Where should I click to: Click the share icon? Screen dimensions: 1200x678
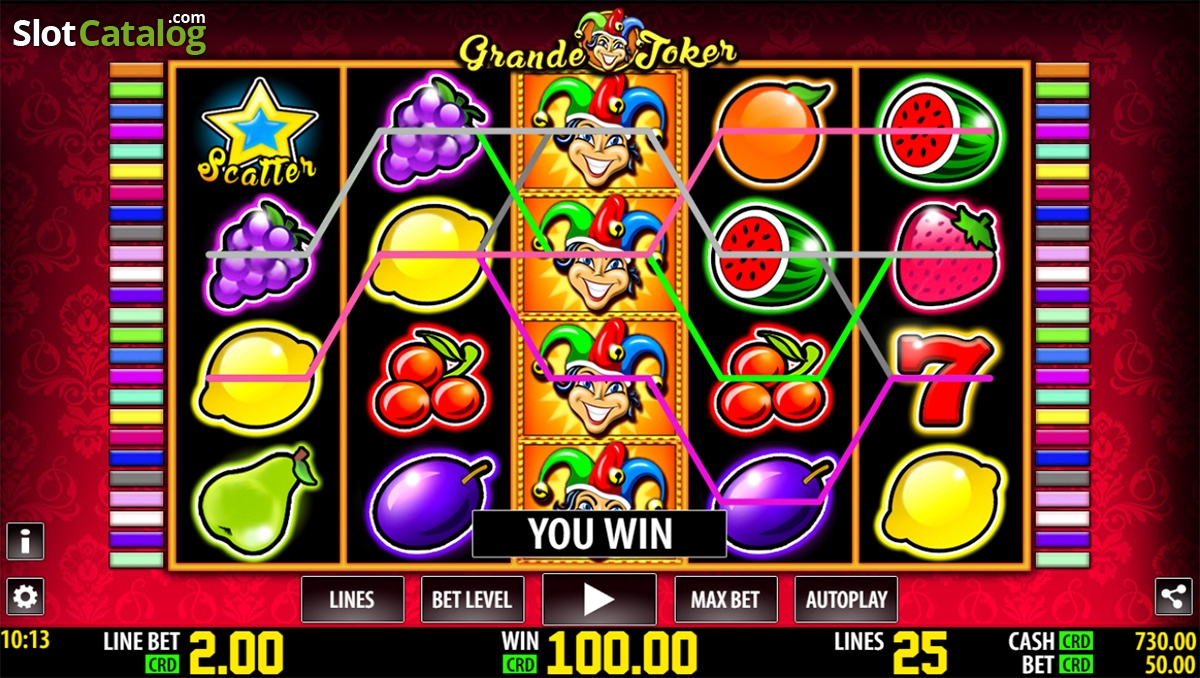[x=1173, y=597]
